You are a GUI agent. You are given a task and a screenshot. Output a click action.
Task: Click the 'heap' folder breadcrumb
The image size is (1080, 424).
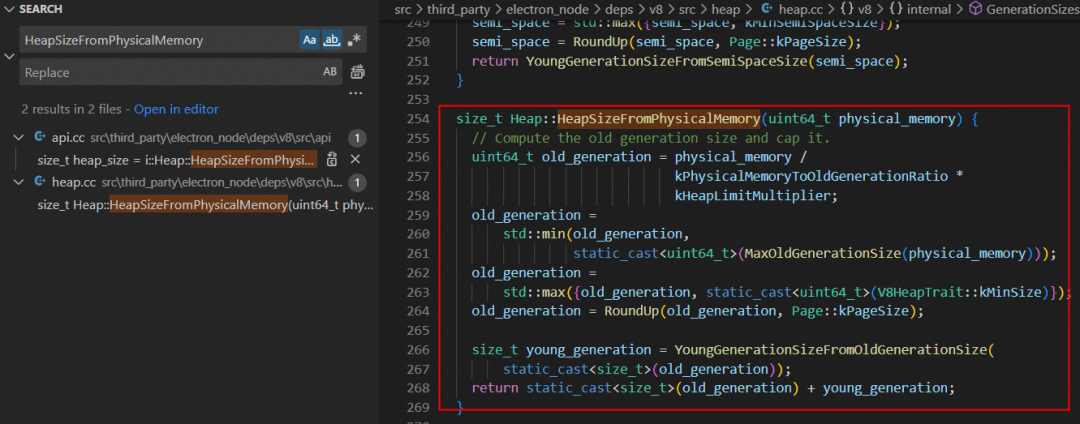point(727,9)
